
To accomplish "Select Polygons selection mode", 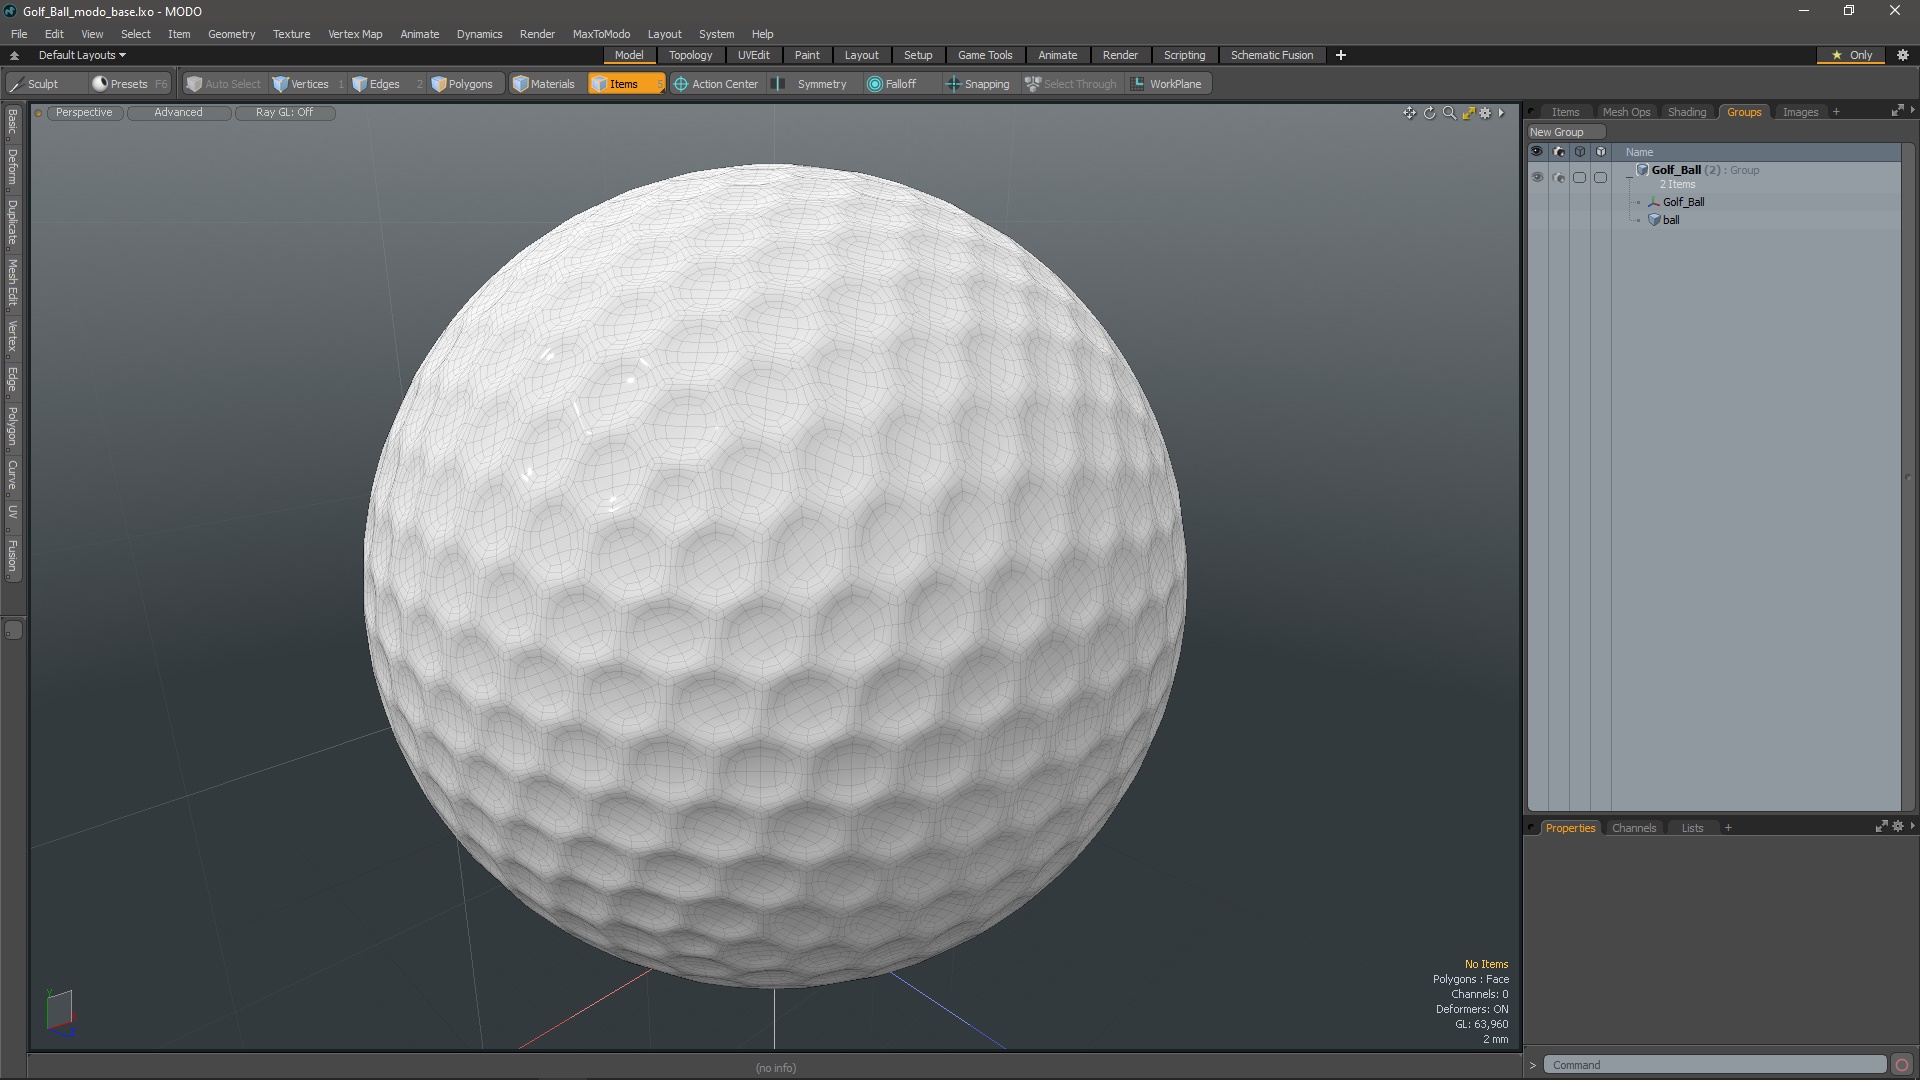I will (x=462, y=84).
